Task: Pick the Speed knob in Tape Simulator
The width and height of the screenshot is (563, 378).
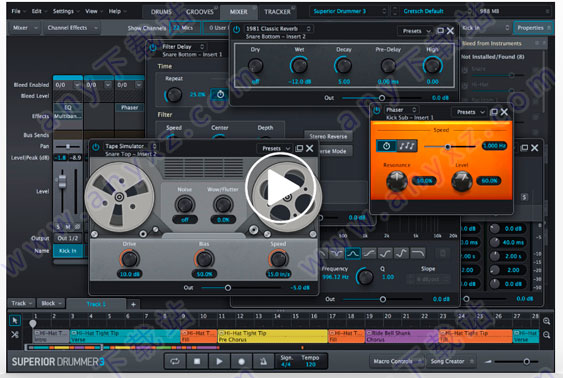Action: tap(278, 258)
